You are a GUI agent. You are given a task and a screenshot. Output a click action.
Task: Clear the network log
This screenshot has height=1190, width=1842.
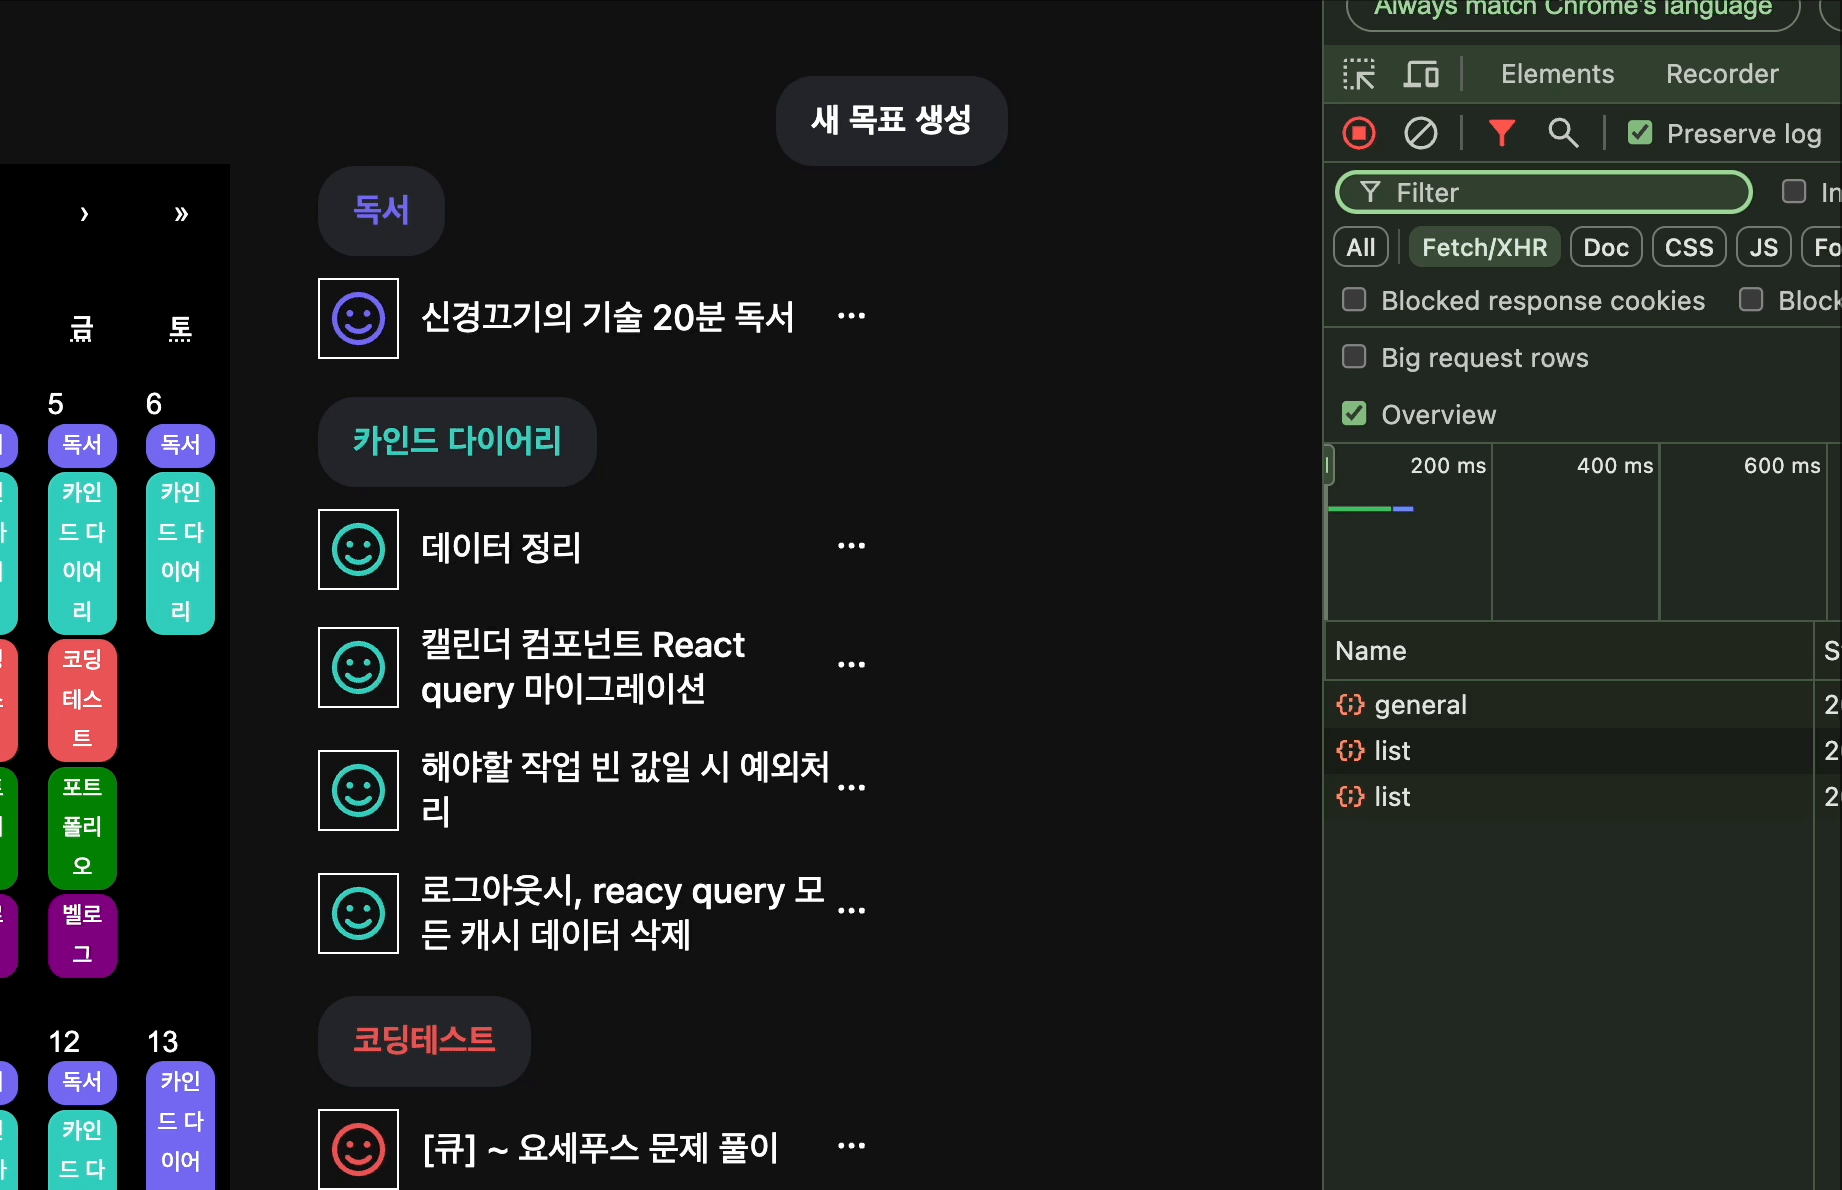1421,133
